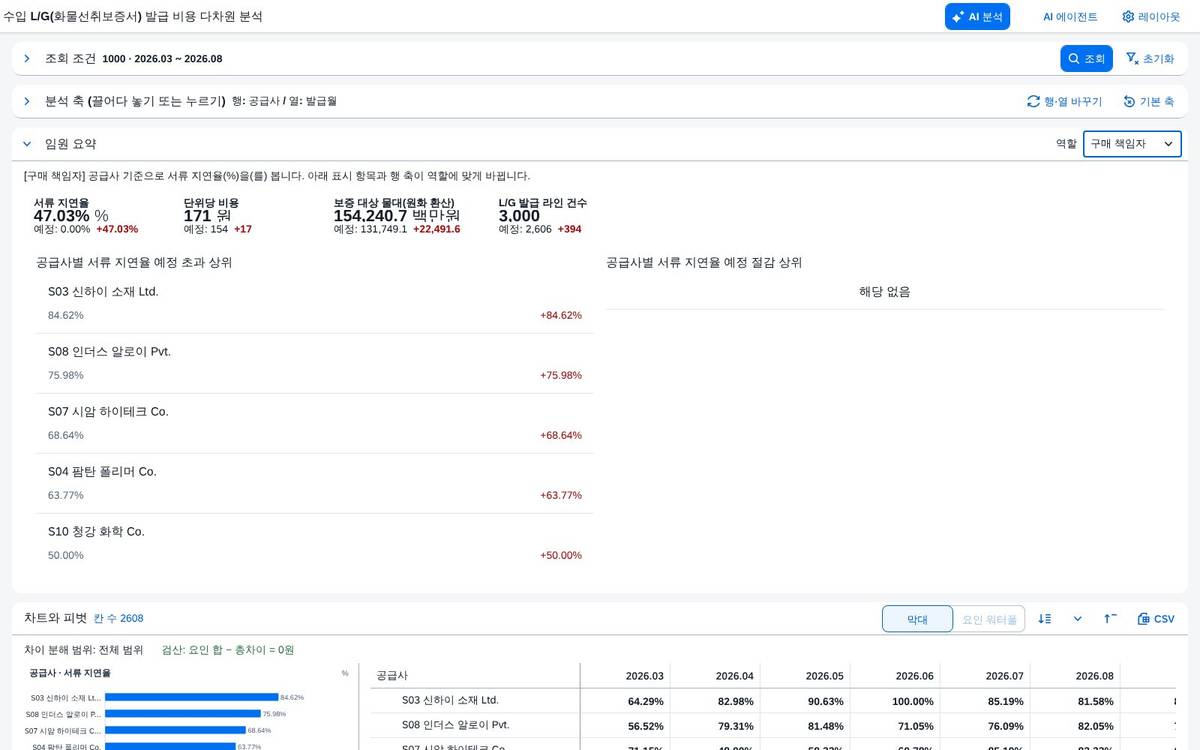Click the collapse-up arrow icon
This screenshot has width=1200, height=750.
click(x=1110, y=619)
